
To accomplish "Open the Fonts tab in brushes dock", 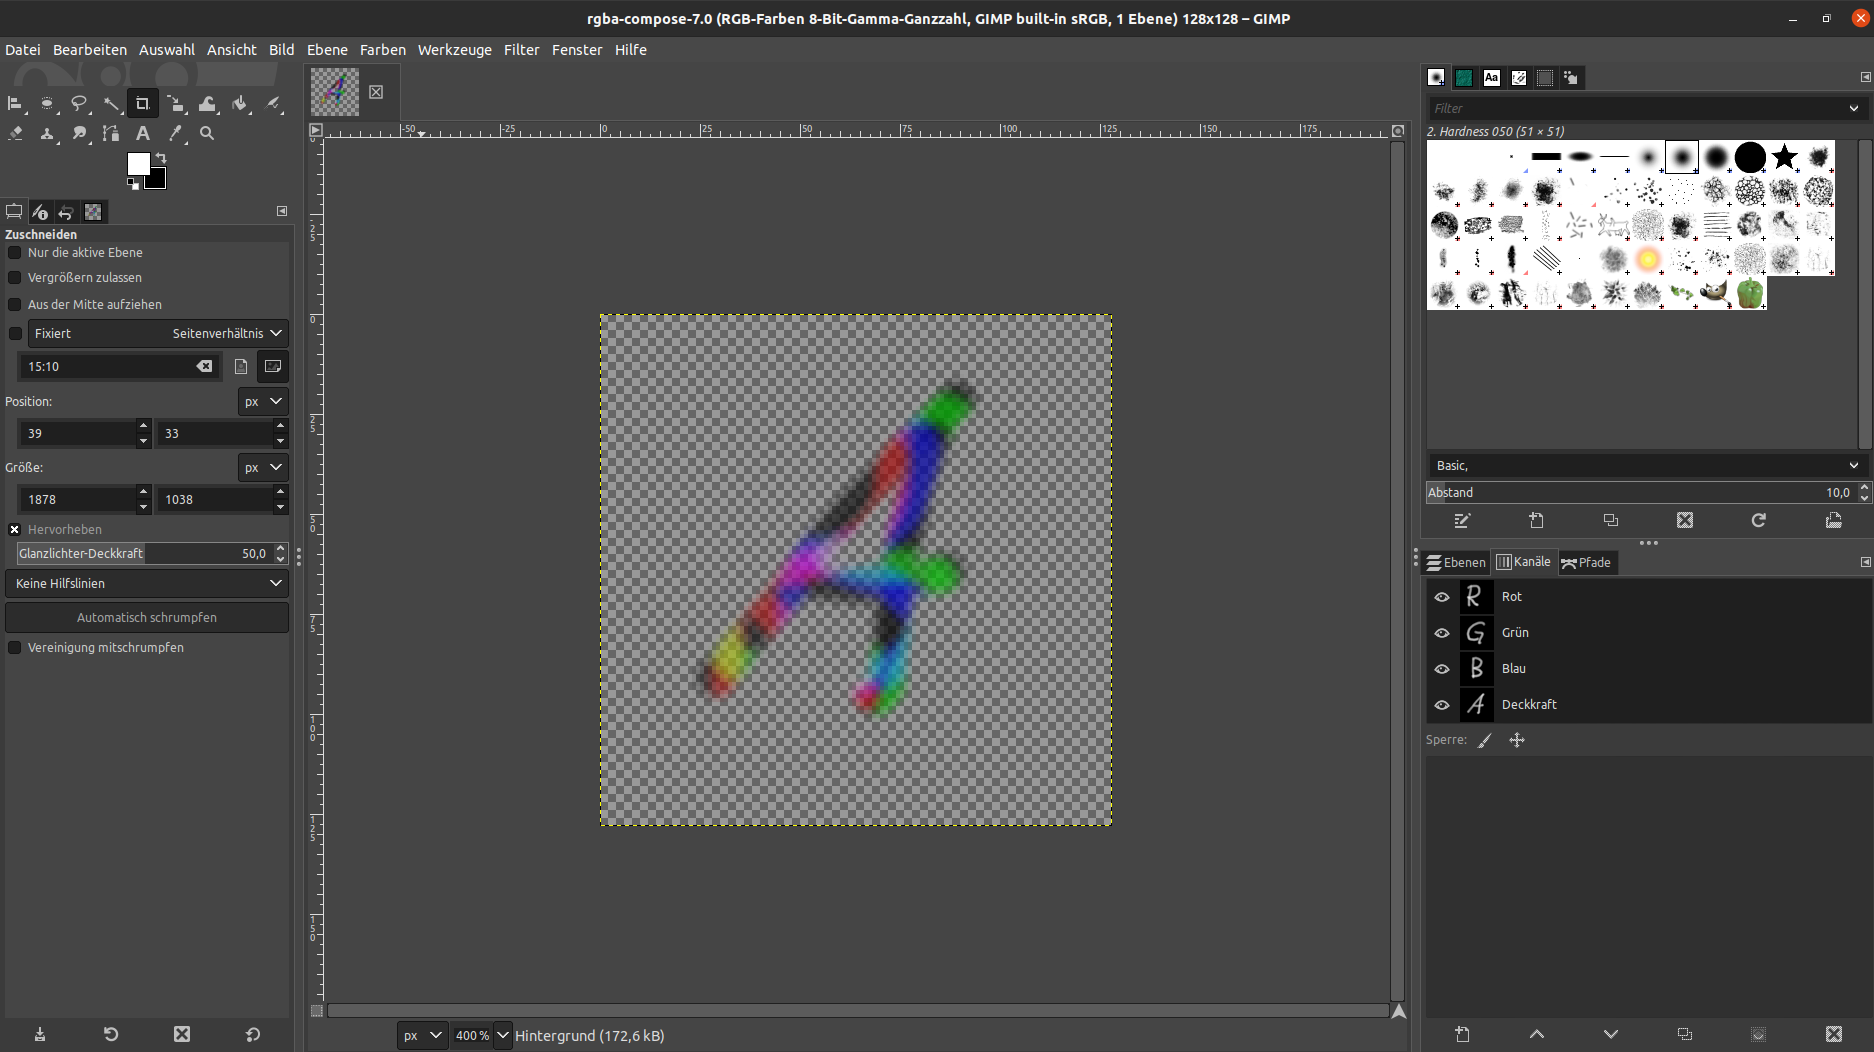I will (x=1491, y=77).
